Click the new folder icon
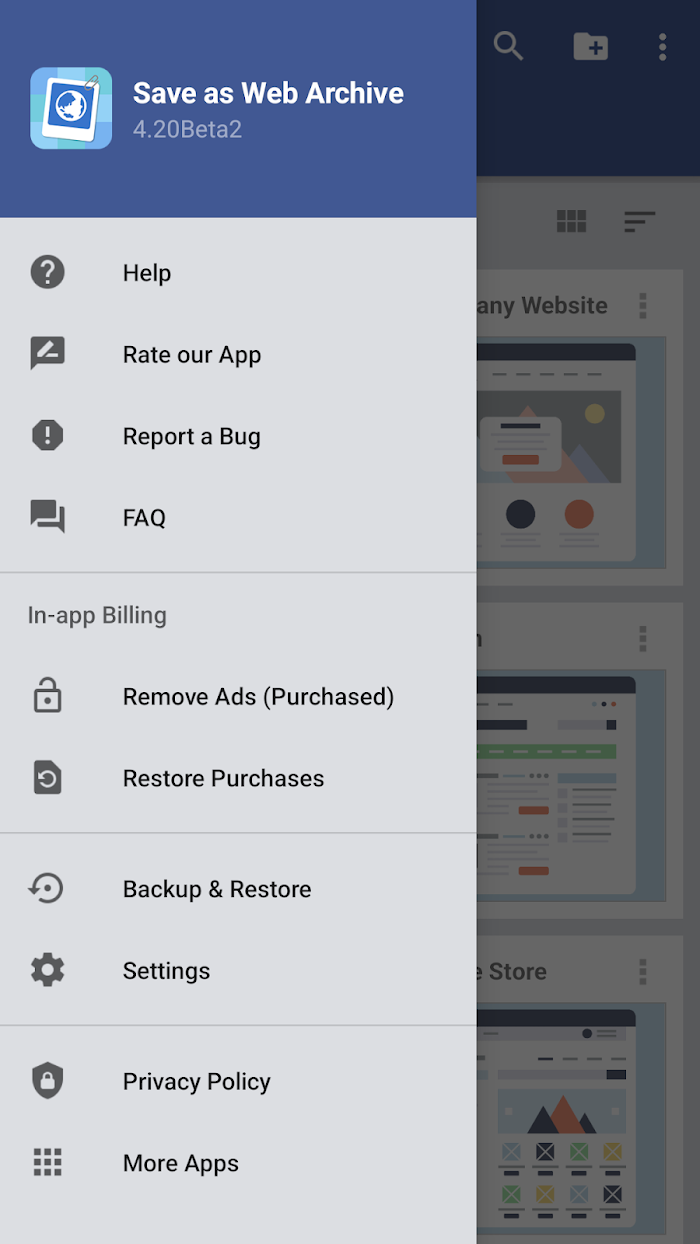The image size is (700, 1244). (x=590, y=46)
